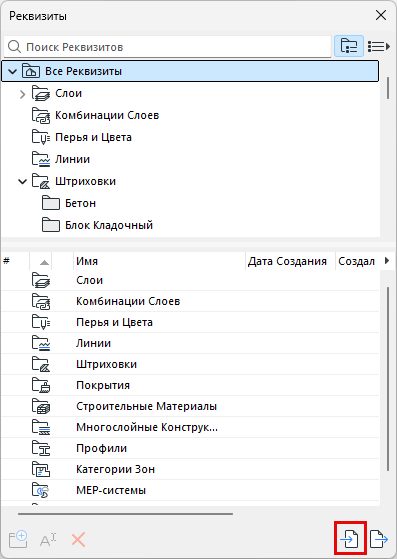Click the tree panel vertical scrollbar
Screen dimensions: 397x559
click(388, 88)
